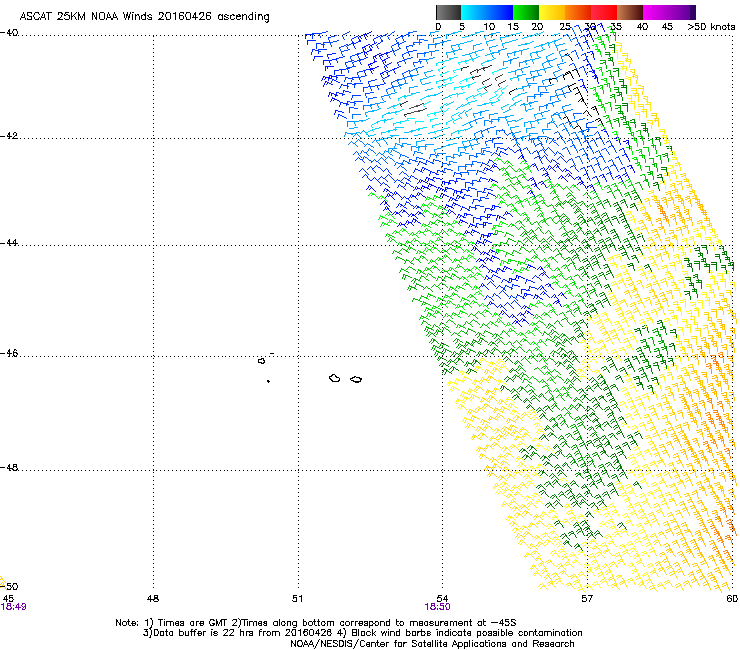
Task: Click the eastern of the two adjacent island outlines
Action: click(356, 379)
